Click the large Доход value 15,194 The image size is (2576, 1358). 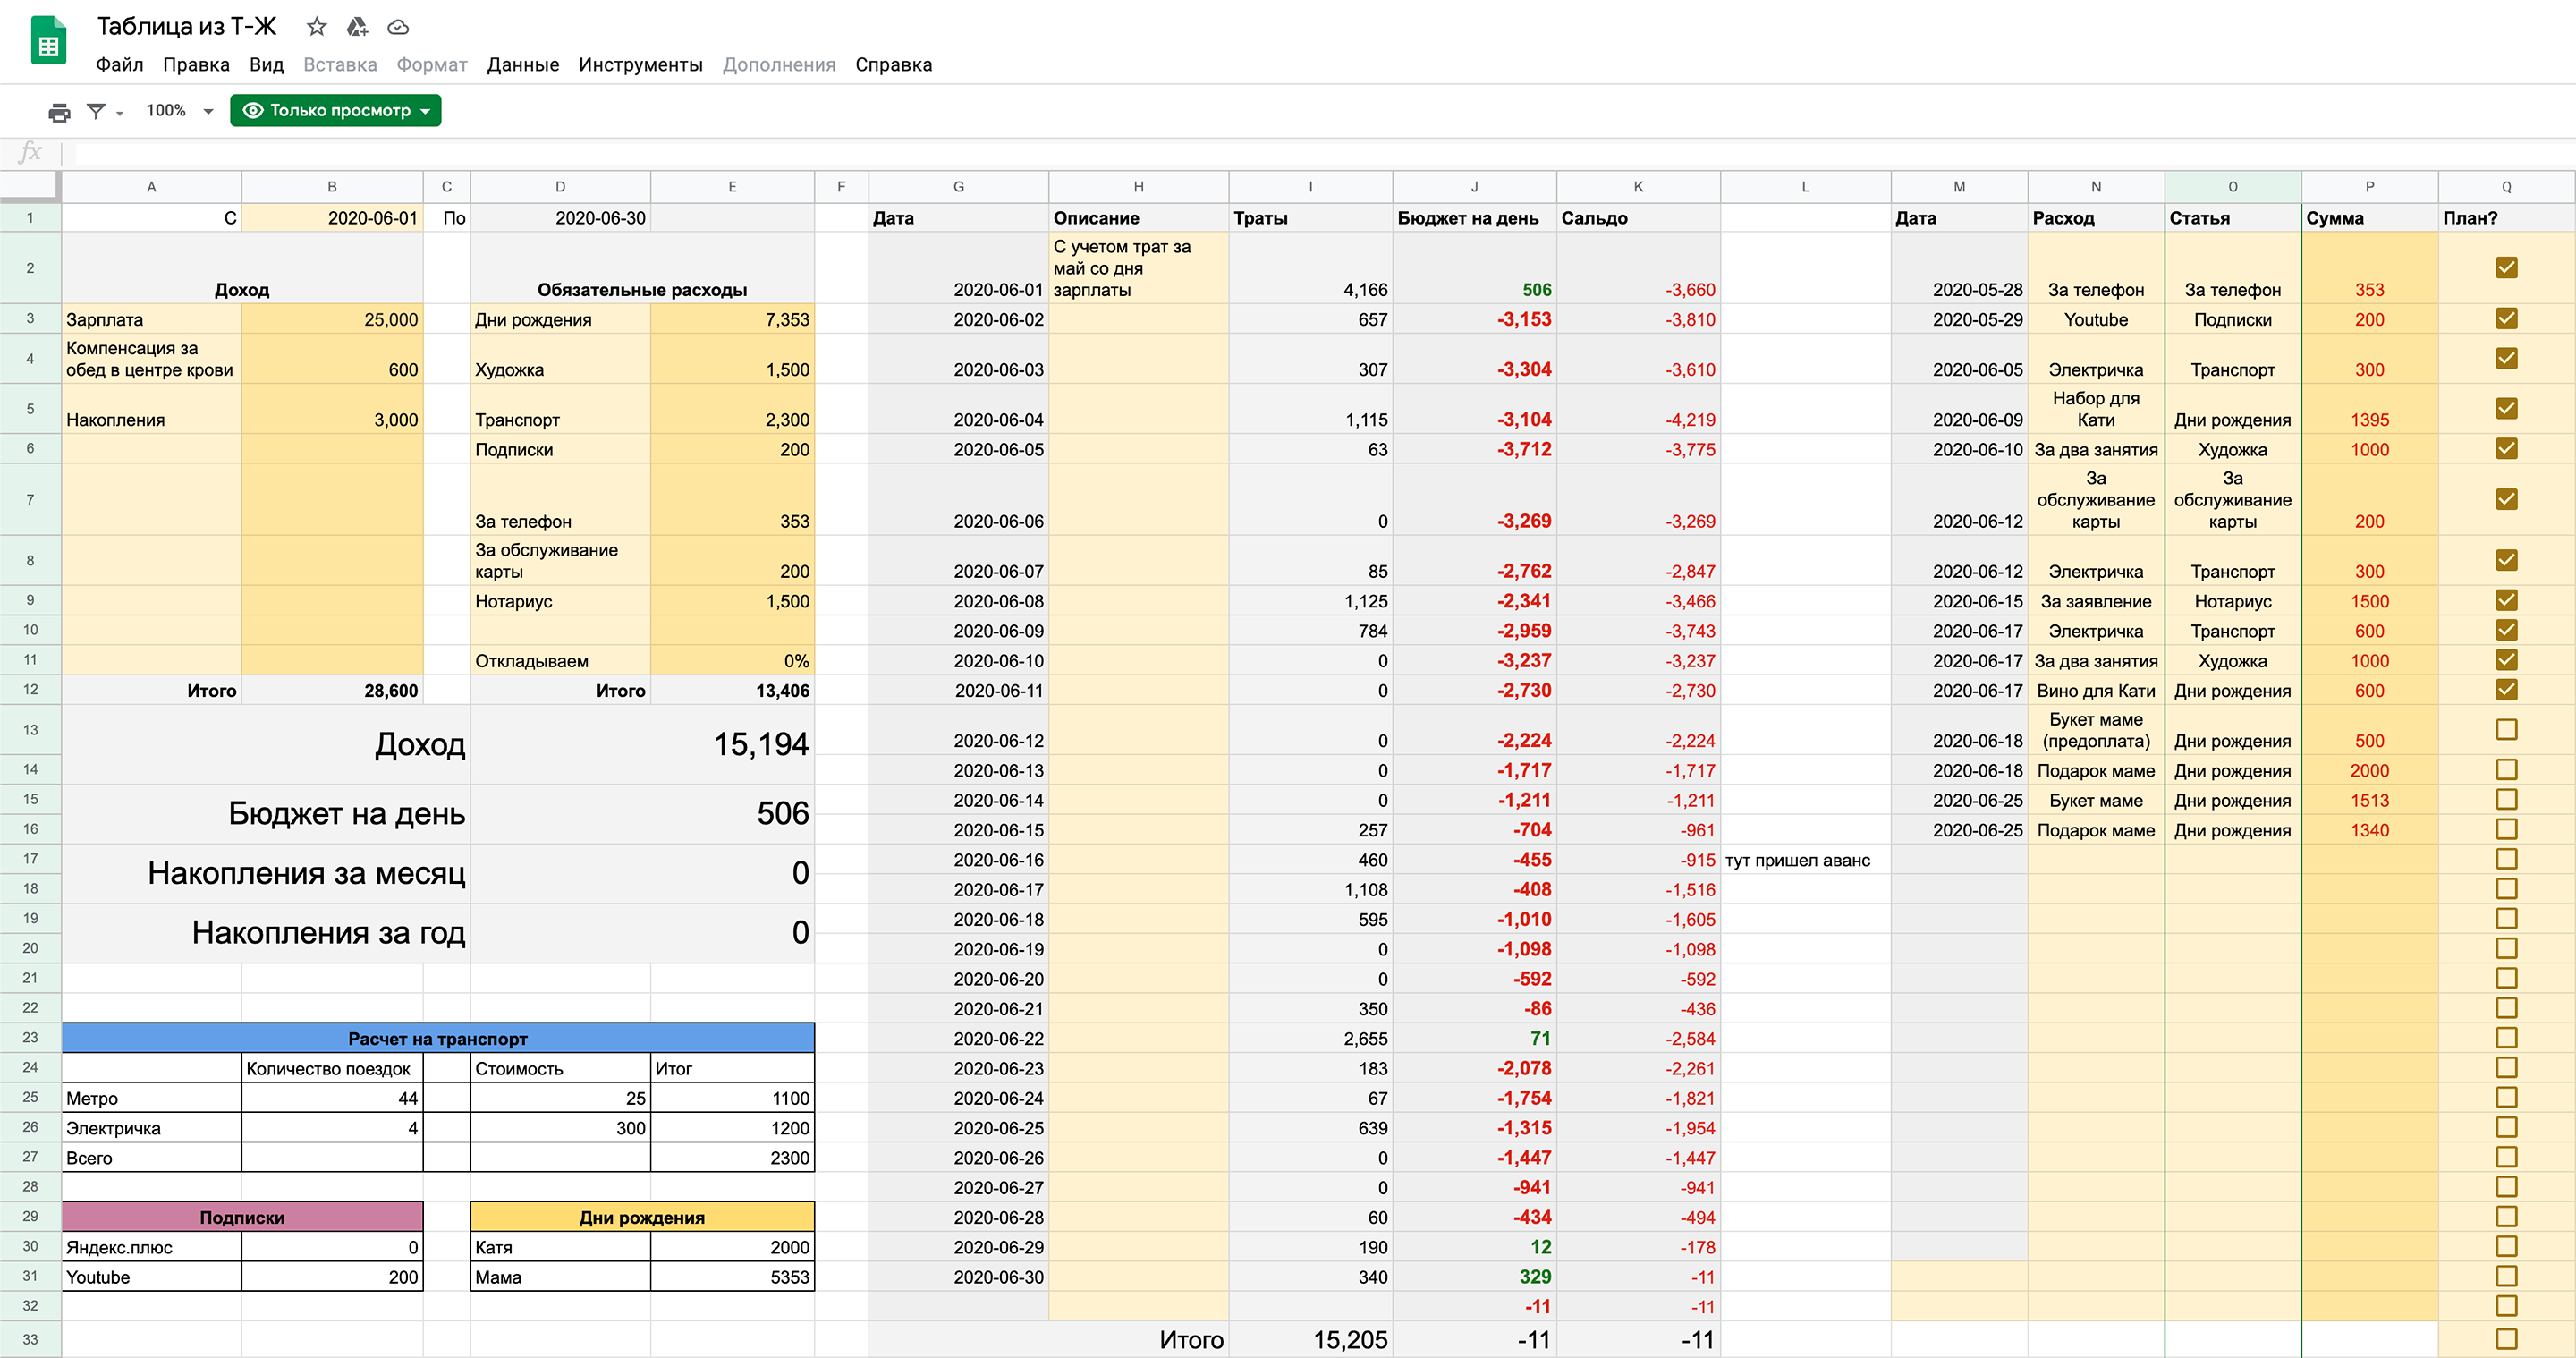(642, 744)
